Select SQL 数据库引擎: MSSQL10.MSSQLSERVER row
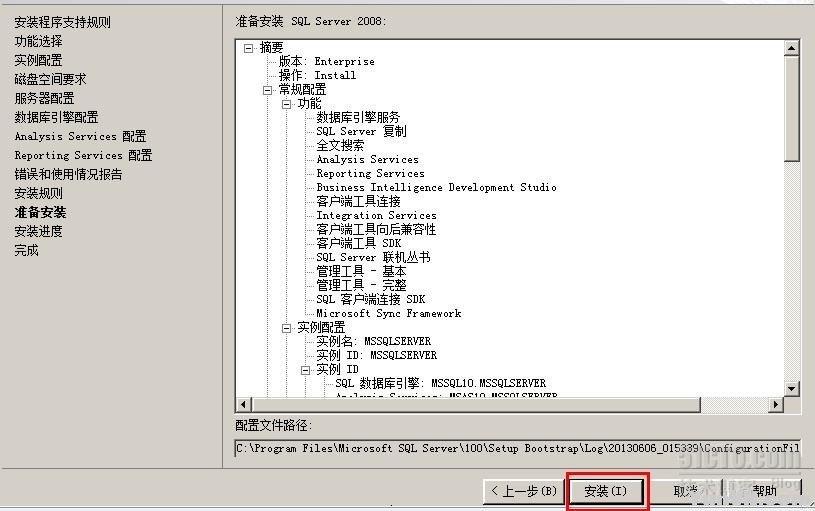The width and height of the screenshot is (815, 511). click(x=441, y=384)
